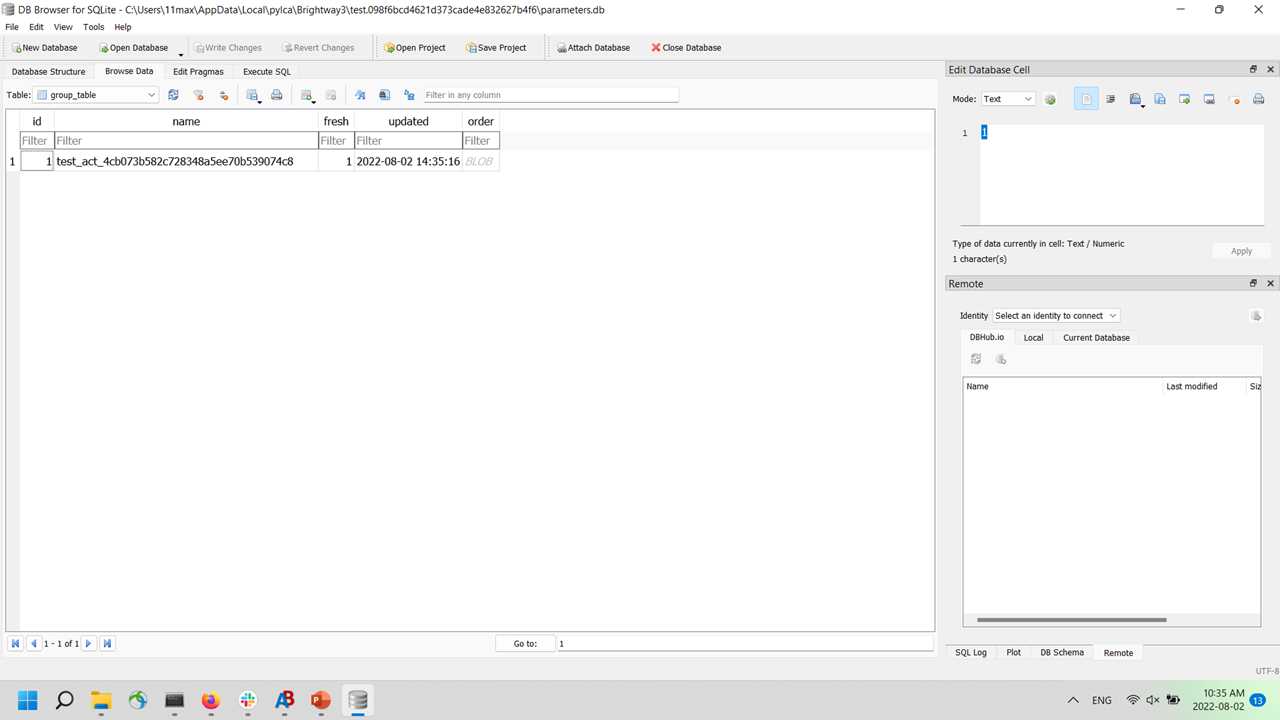Click Open Database toolbar button

pyautogui.click(x=132, y=48)
